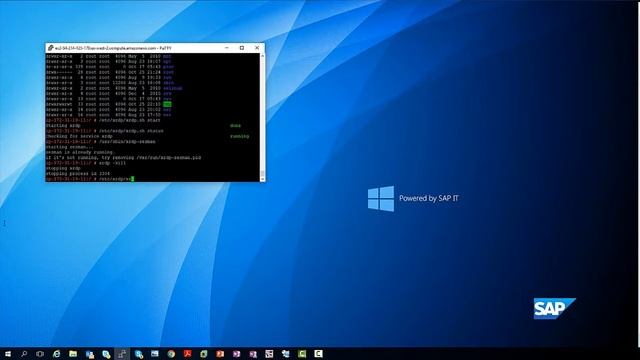
Task: Click the 'xrdp -kill' command line
Action: pyautogui.click(x=86, y=163)
